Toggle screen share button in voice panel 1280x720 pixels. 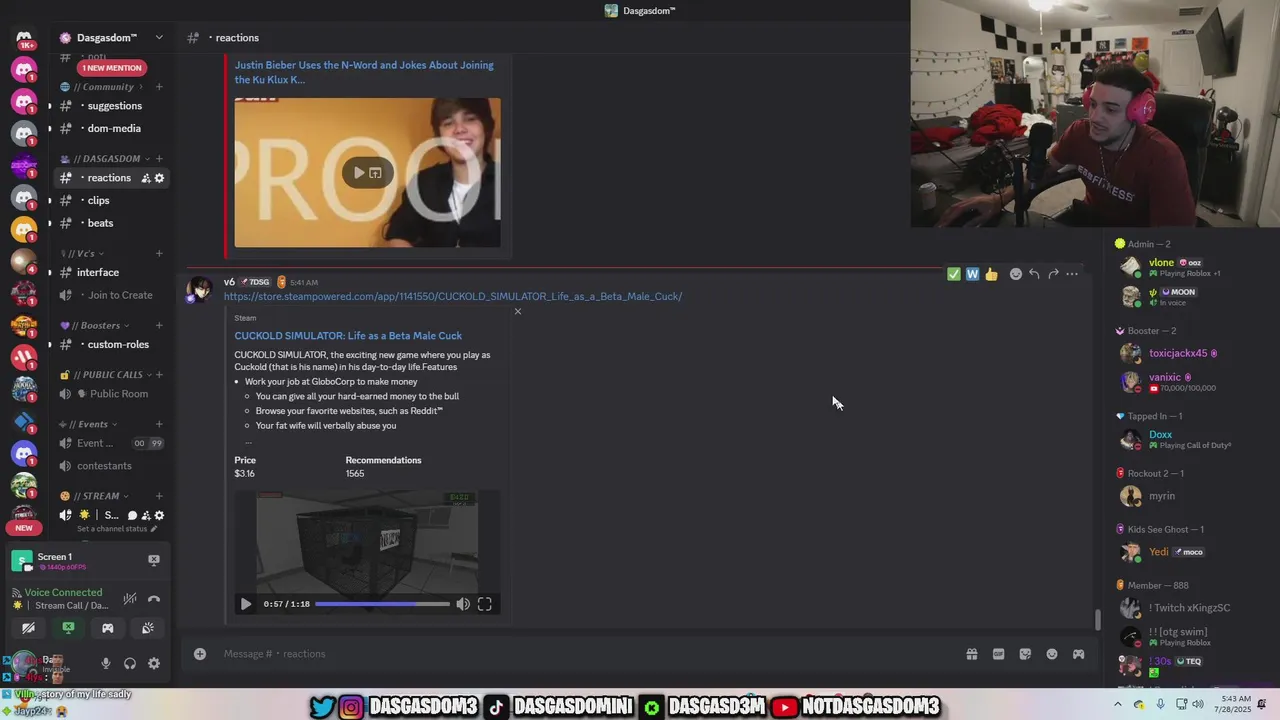[x=68, y=628]
